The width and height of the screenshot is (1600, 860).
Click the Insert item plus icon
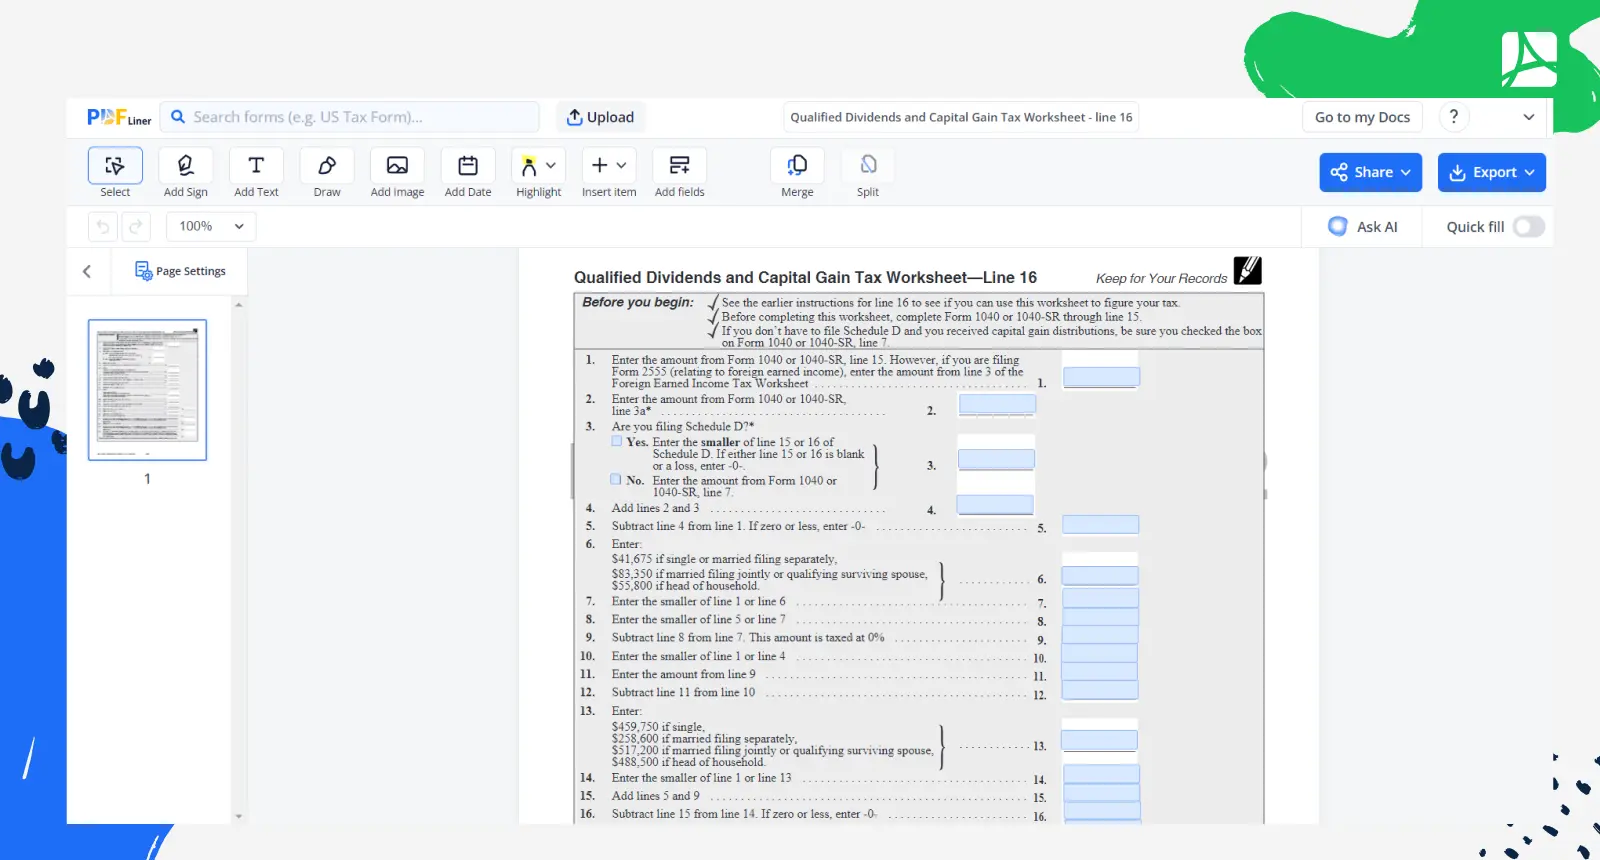pyautogui.click(x=599, y=165)
